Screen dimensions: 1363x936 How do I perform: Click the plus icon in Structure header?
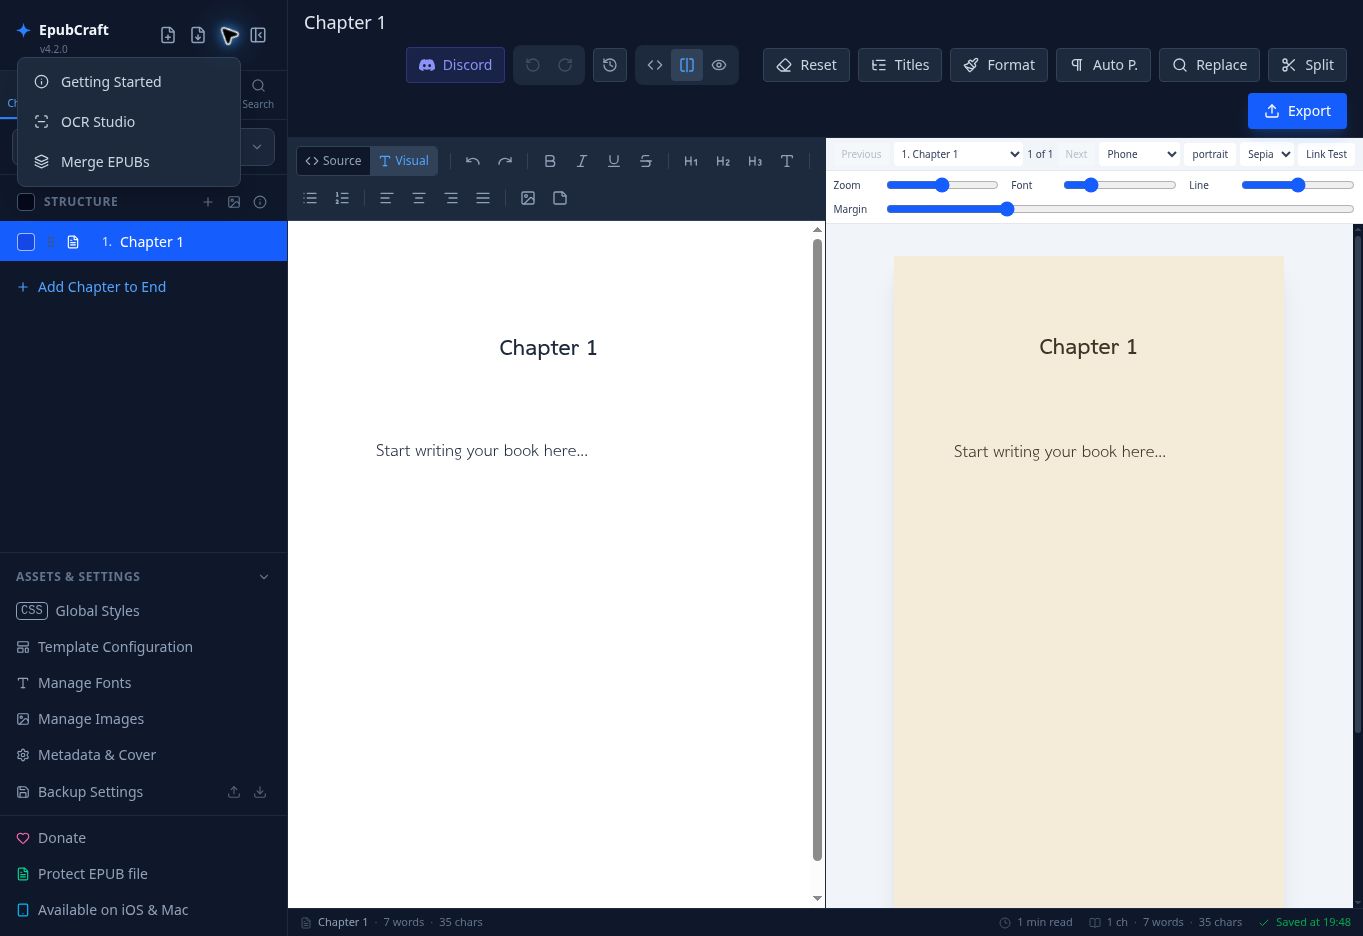point(208,202)
